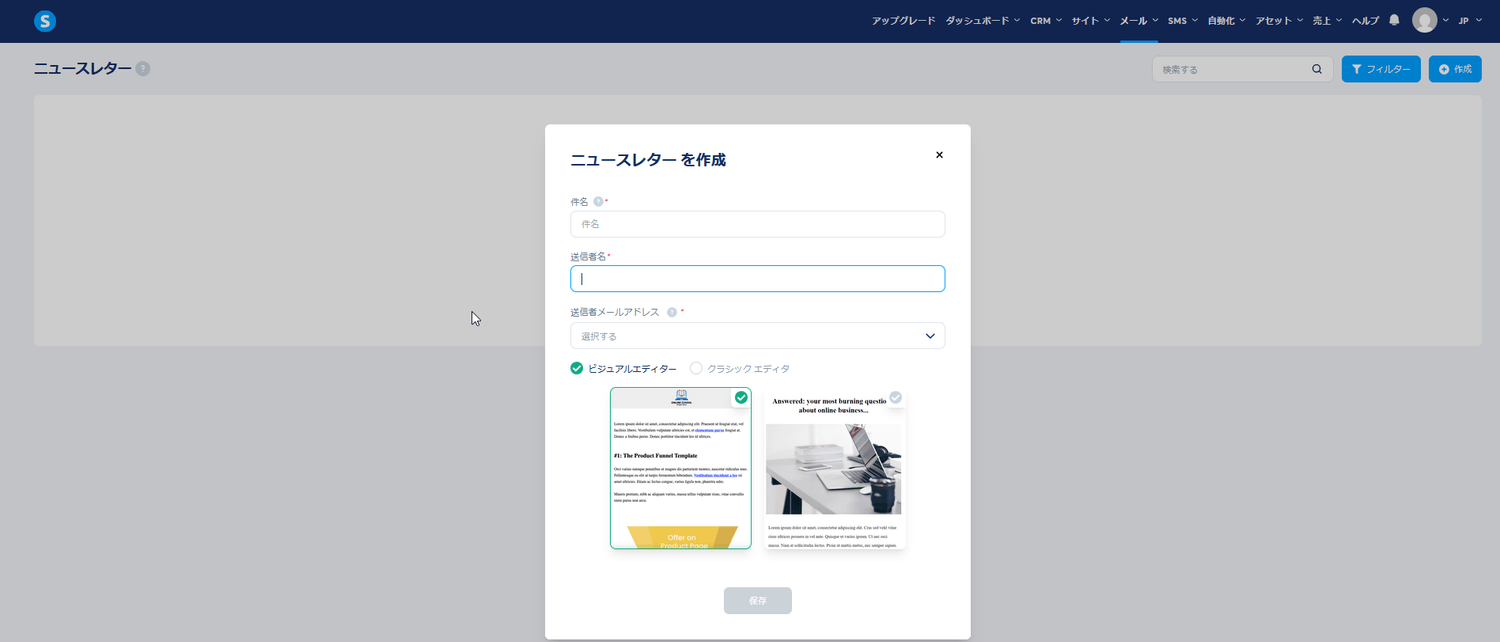Image resolution: width=1500 pixels, height=642 pixels.
Task: Toggle checkmark on the Product Funnel template
Action: click(x=741, y=397)
